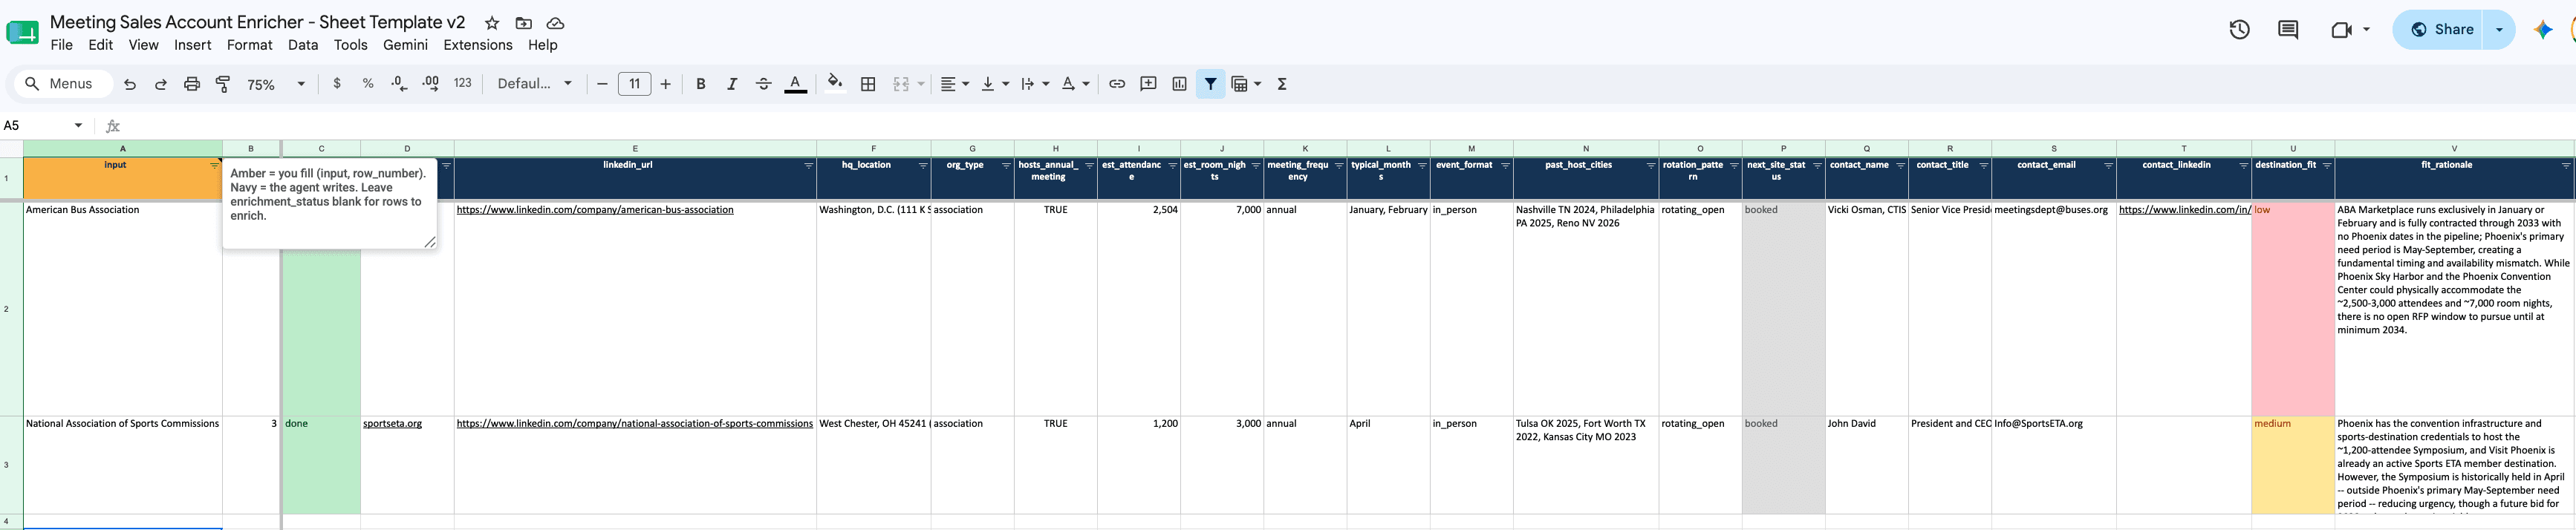2576x530 pixels.
Task: Insert a link from toolbar
Action: click(x=1117, y=84)
